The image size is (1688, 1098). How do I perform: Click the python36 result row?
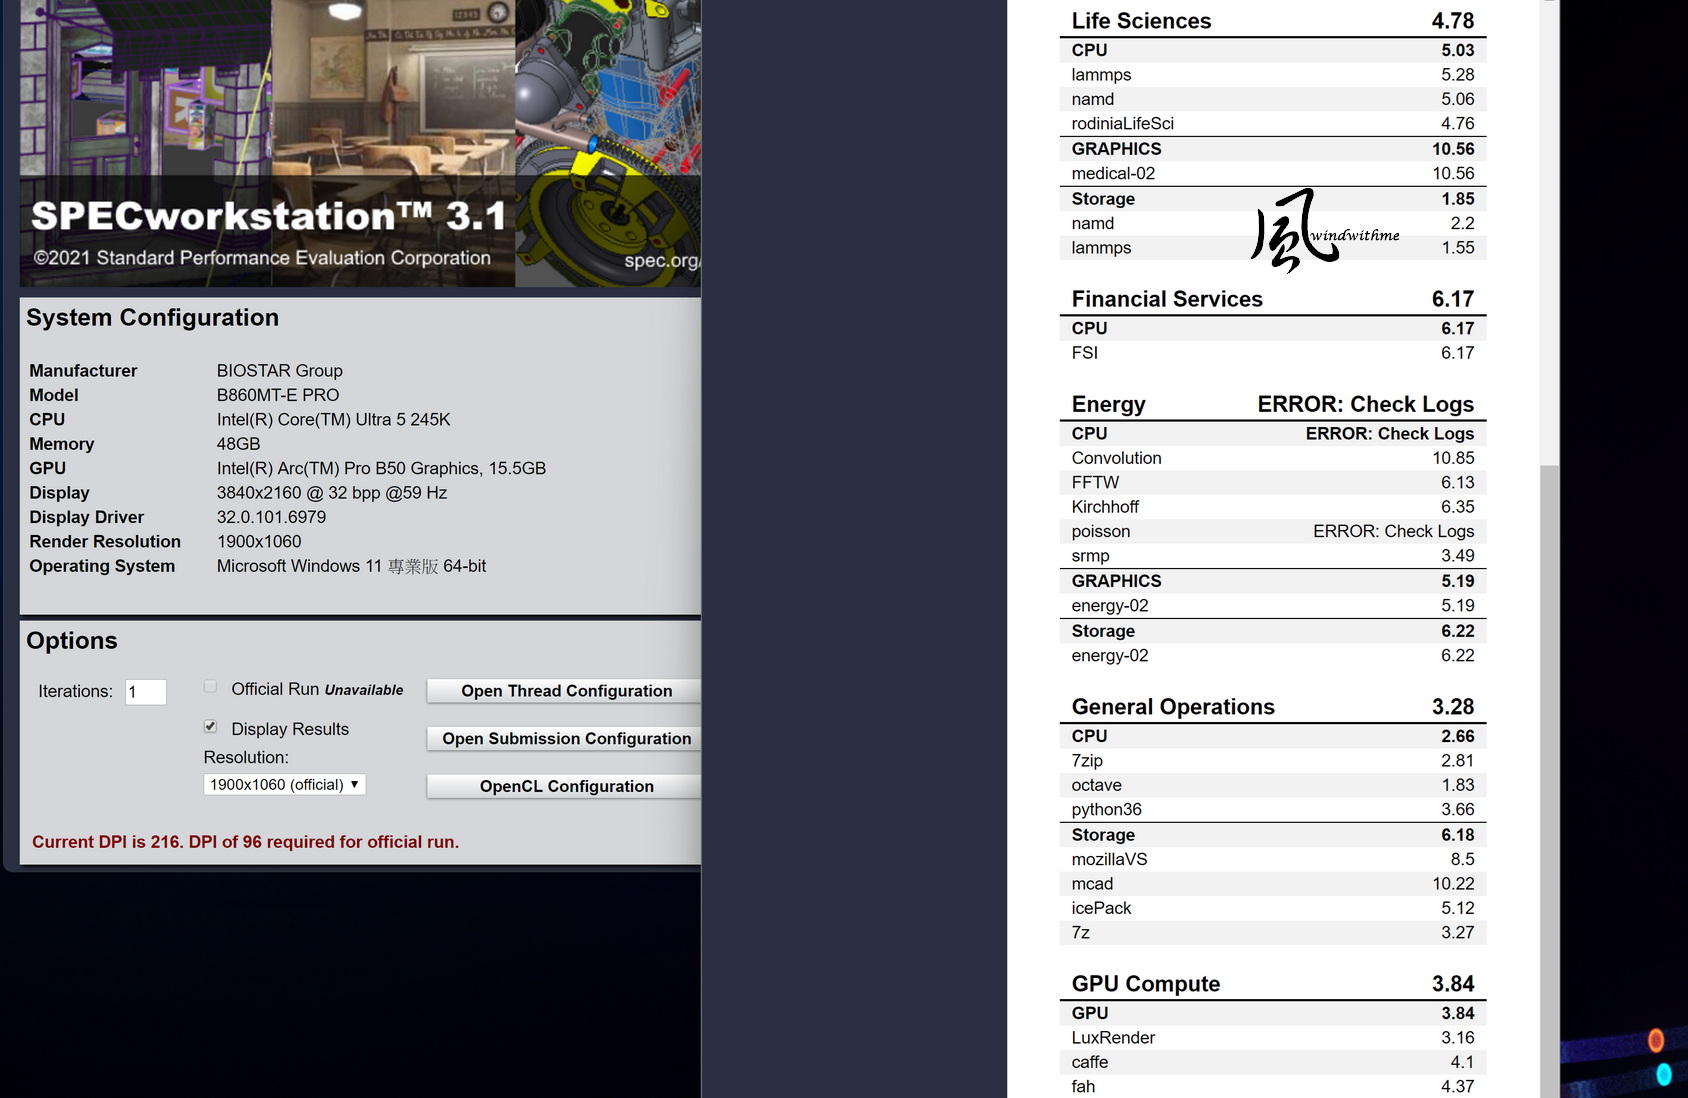pyautogui.click(x=1273, y=810)
